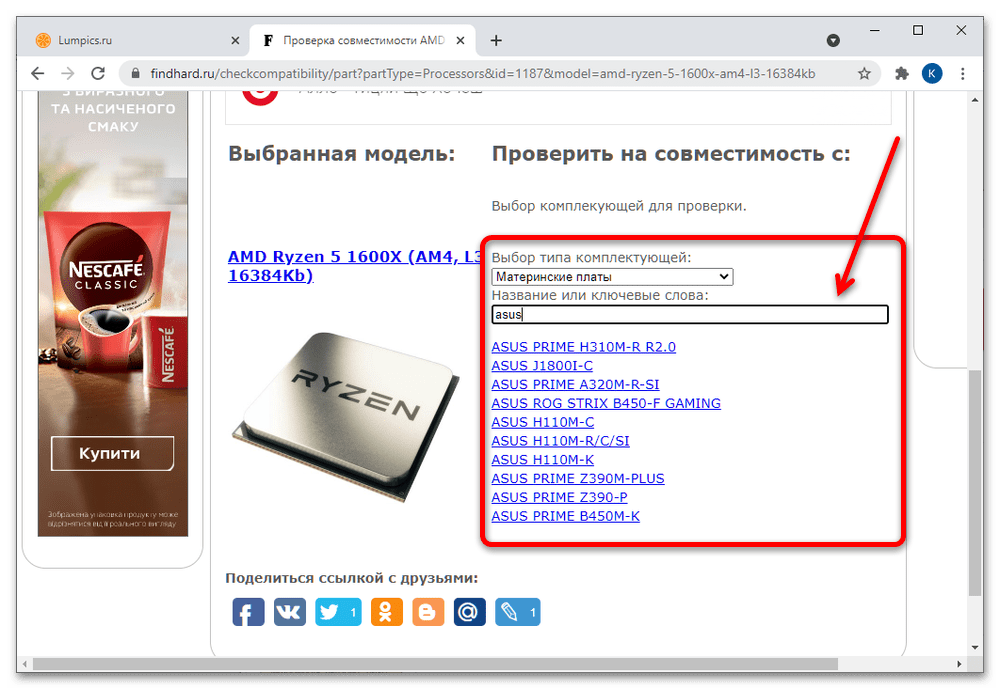
Task: Reload the page with the refresh icon
Action: [x=98, y=73]
